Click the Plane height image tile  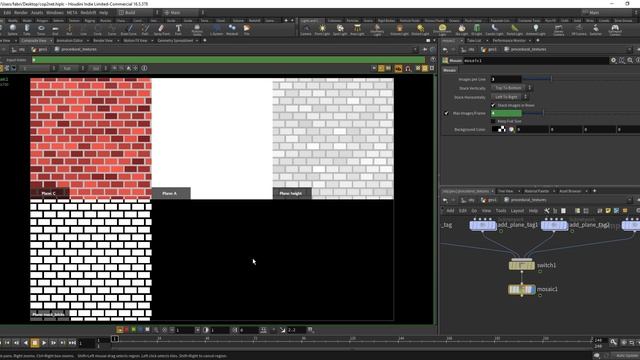(333, 139)
